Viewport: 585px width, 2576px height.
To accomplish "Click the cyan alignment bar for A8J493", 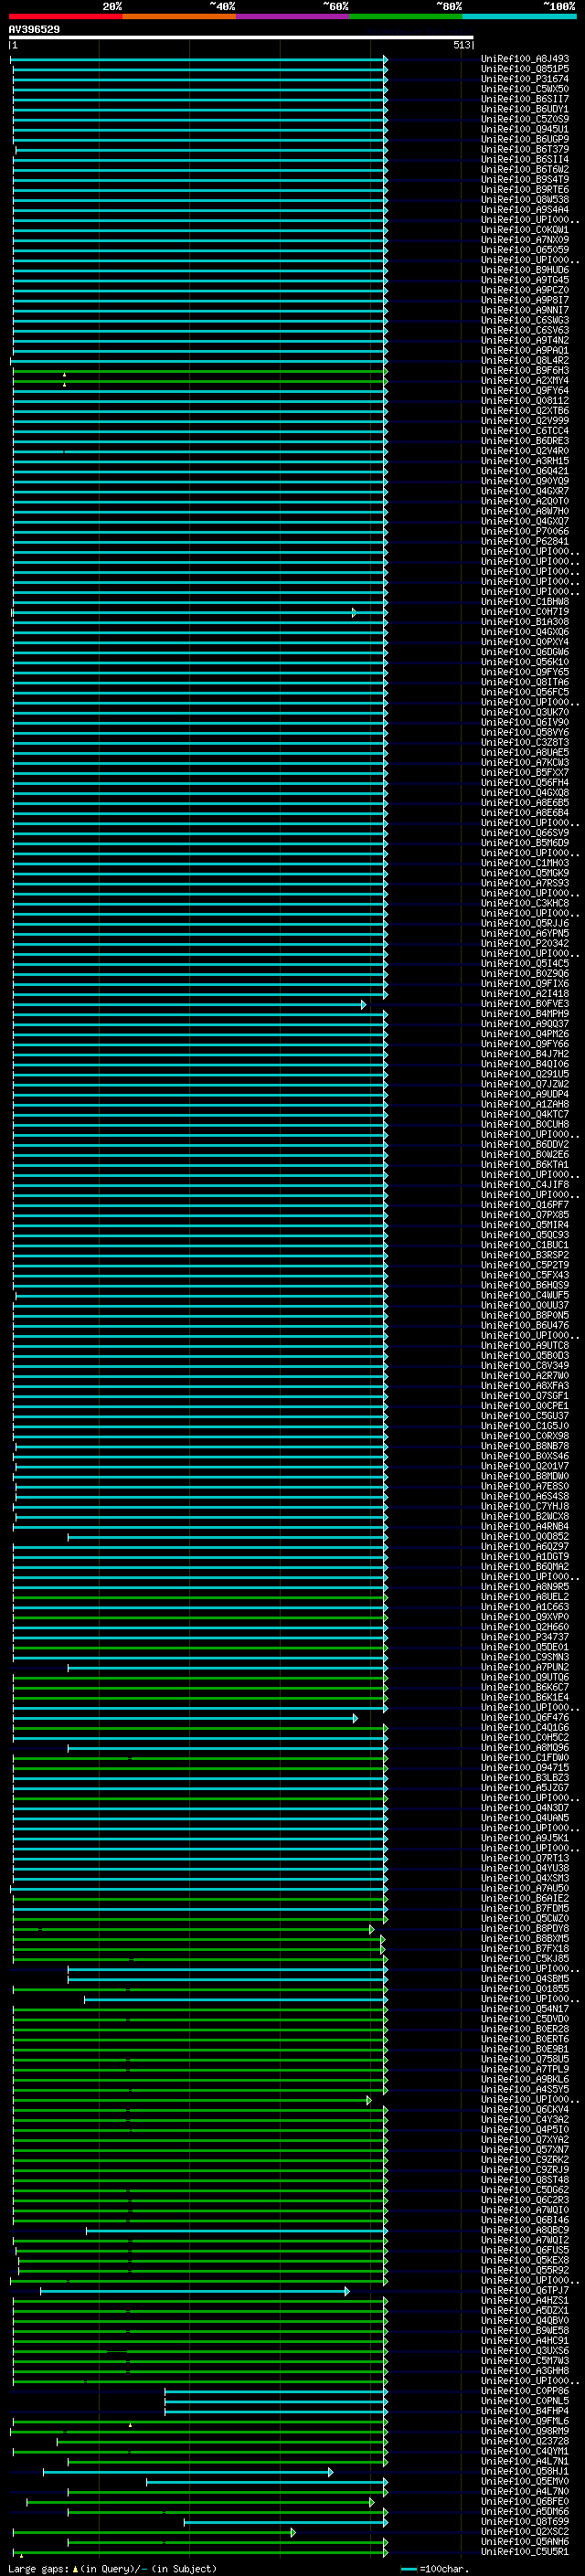I will pos(199,59).
